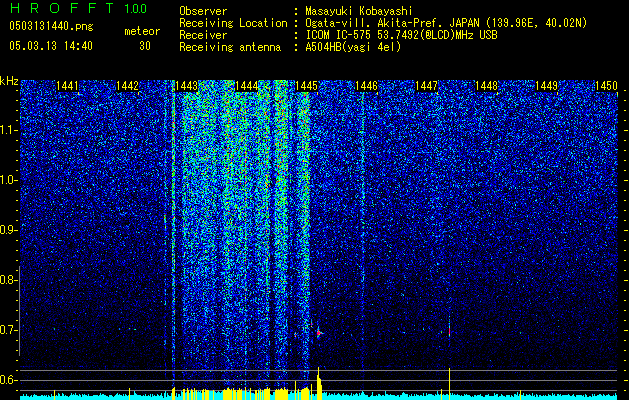Click the red meteor echo just after 1445
This screenshot has height=400, width=629.
point(319,333)
